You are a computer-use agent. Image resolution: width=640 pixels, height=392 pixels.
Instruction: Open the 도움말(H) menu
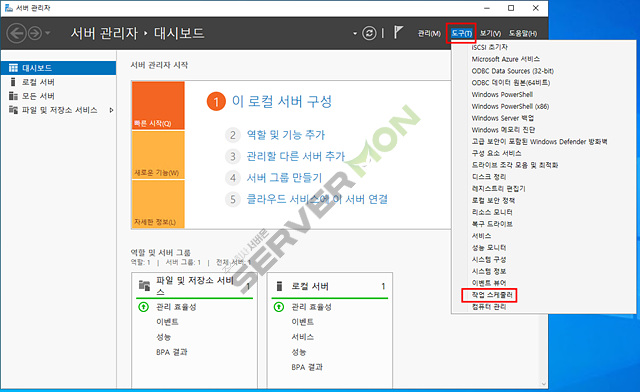(523, 33)
